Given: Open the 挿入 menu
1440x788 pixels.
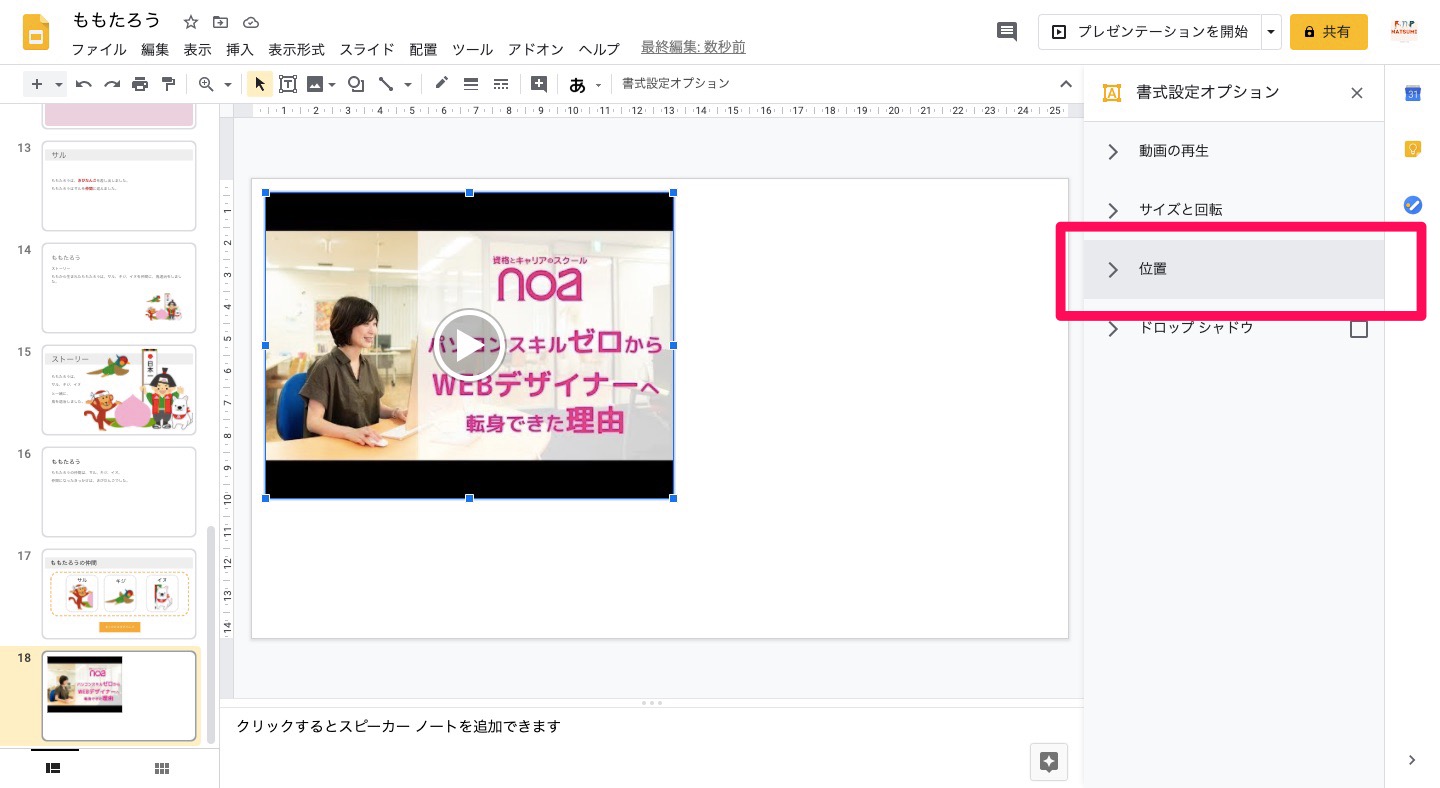Looking at the screenshot, I should [240, 49].
